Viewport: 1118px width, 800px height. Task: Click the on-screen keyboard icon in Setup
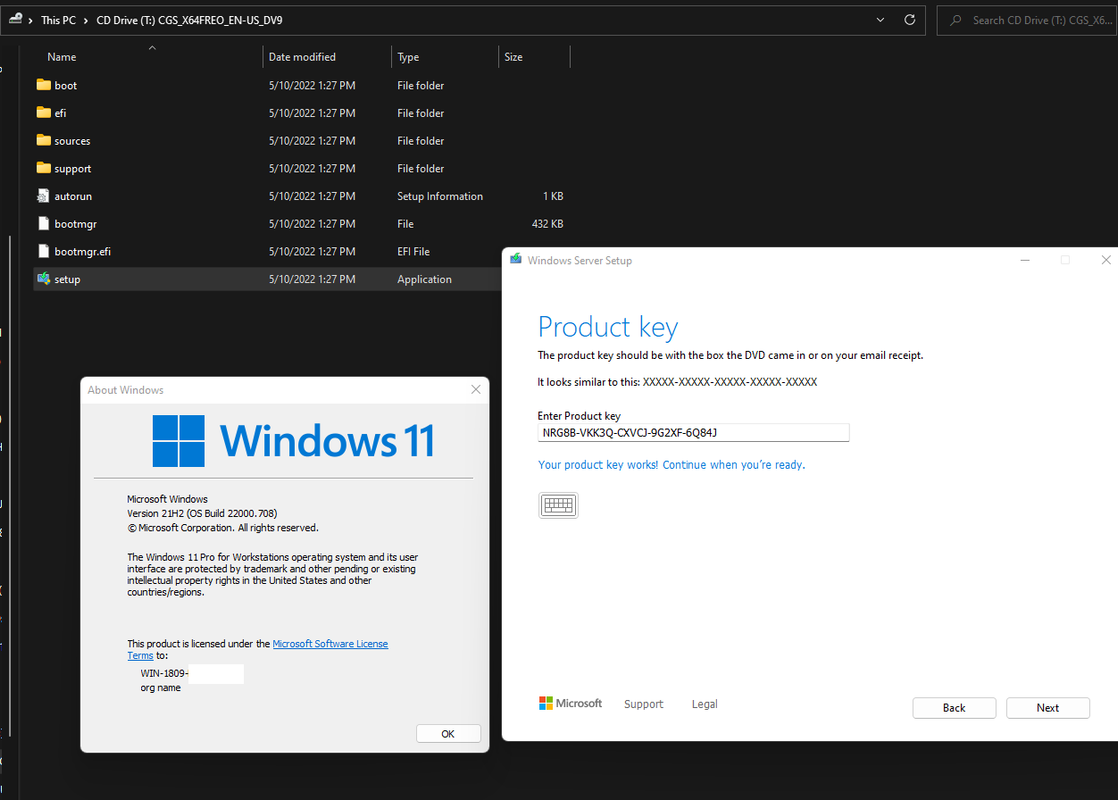coord(558,506)
